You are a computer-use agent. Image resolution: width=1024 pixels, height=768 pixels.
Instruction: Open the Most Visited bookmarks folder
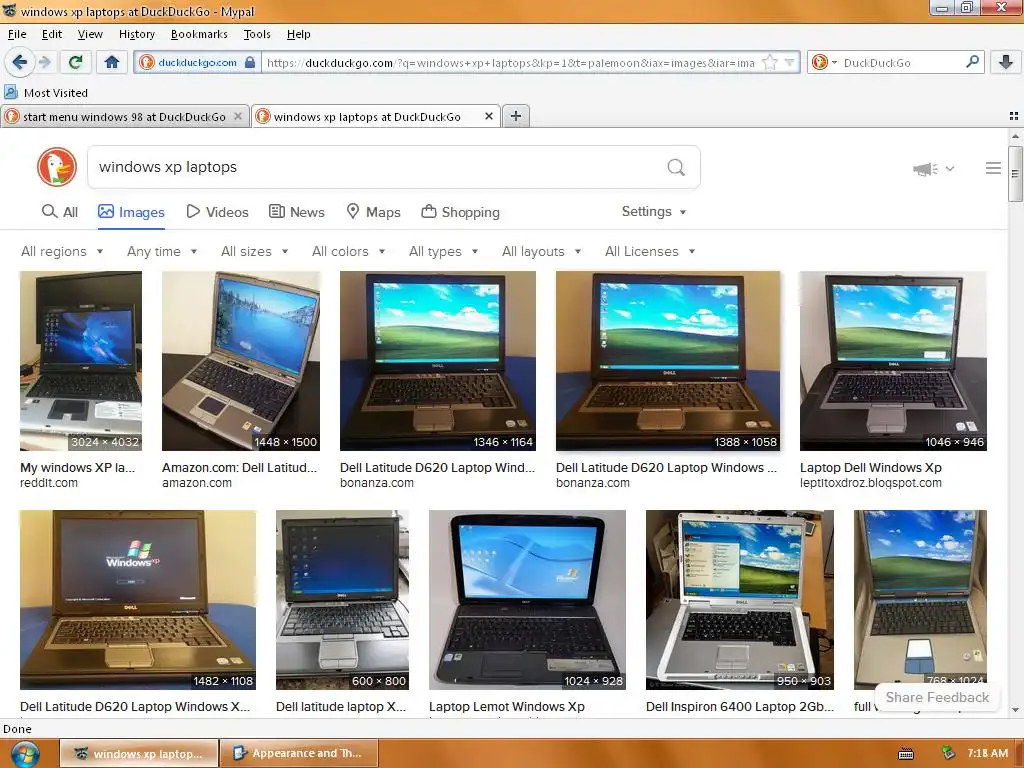46,93
